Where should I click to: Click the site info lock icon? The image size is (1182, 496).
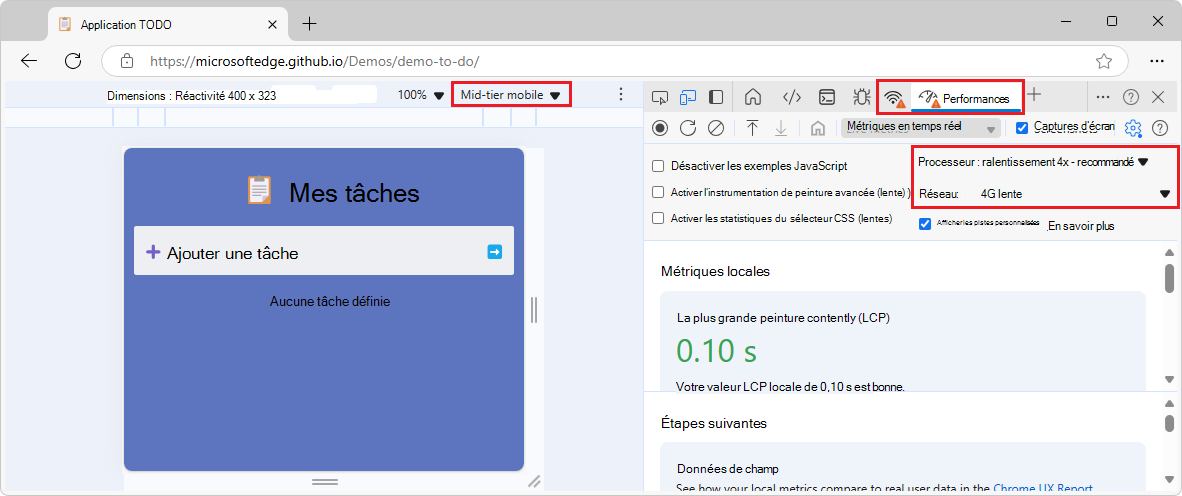pyautogui.click(x=127, y=61)
